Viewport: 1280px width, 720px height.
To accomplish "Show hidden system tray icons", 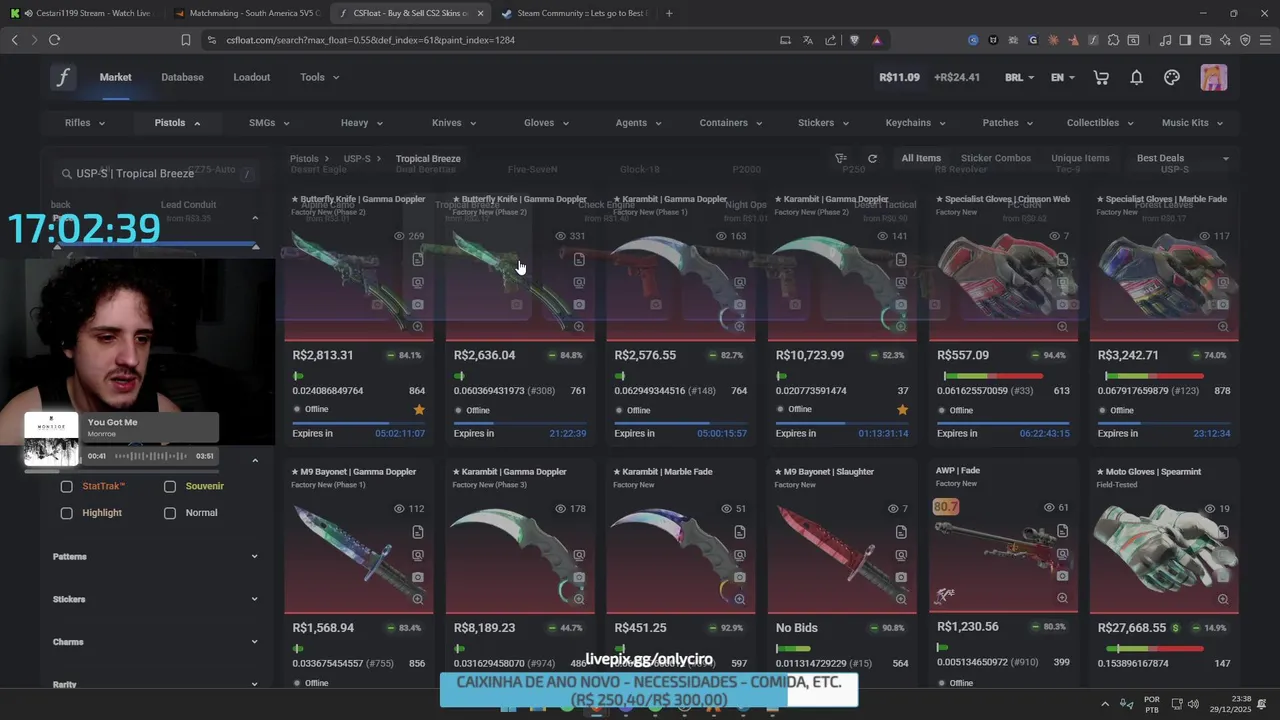I will click(x=1105, y=703).
